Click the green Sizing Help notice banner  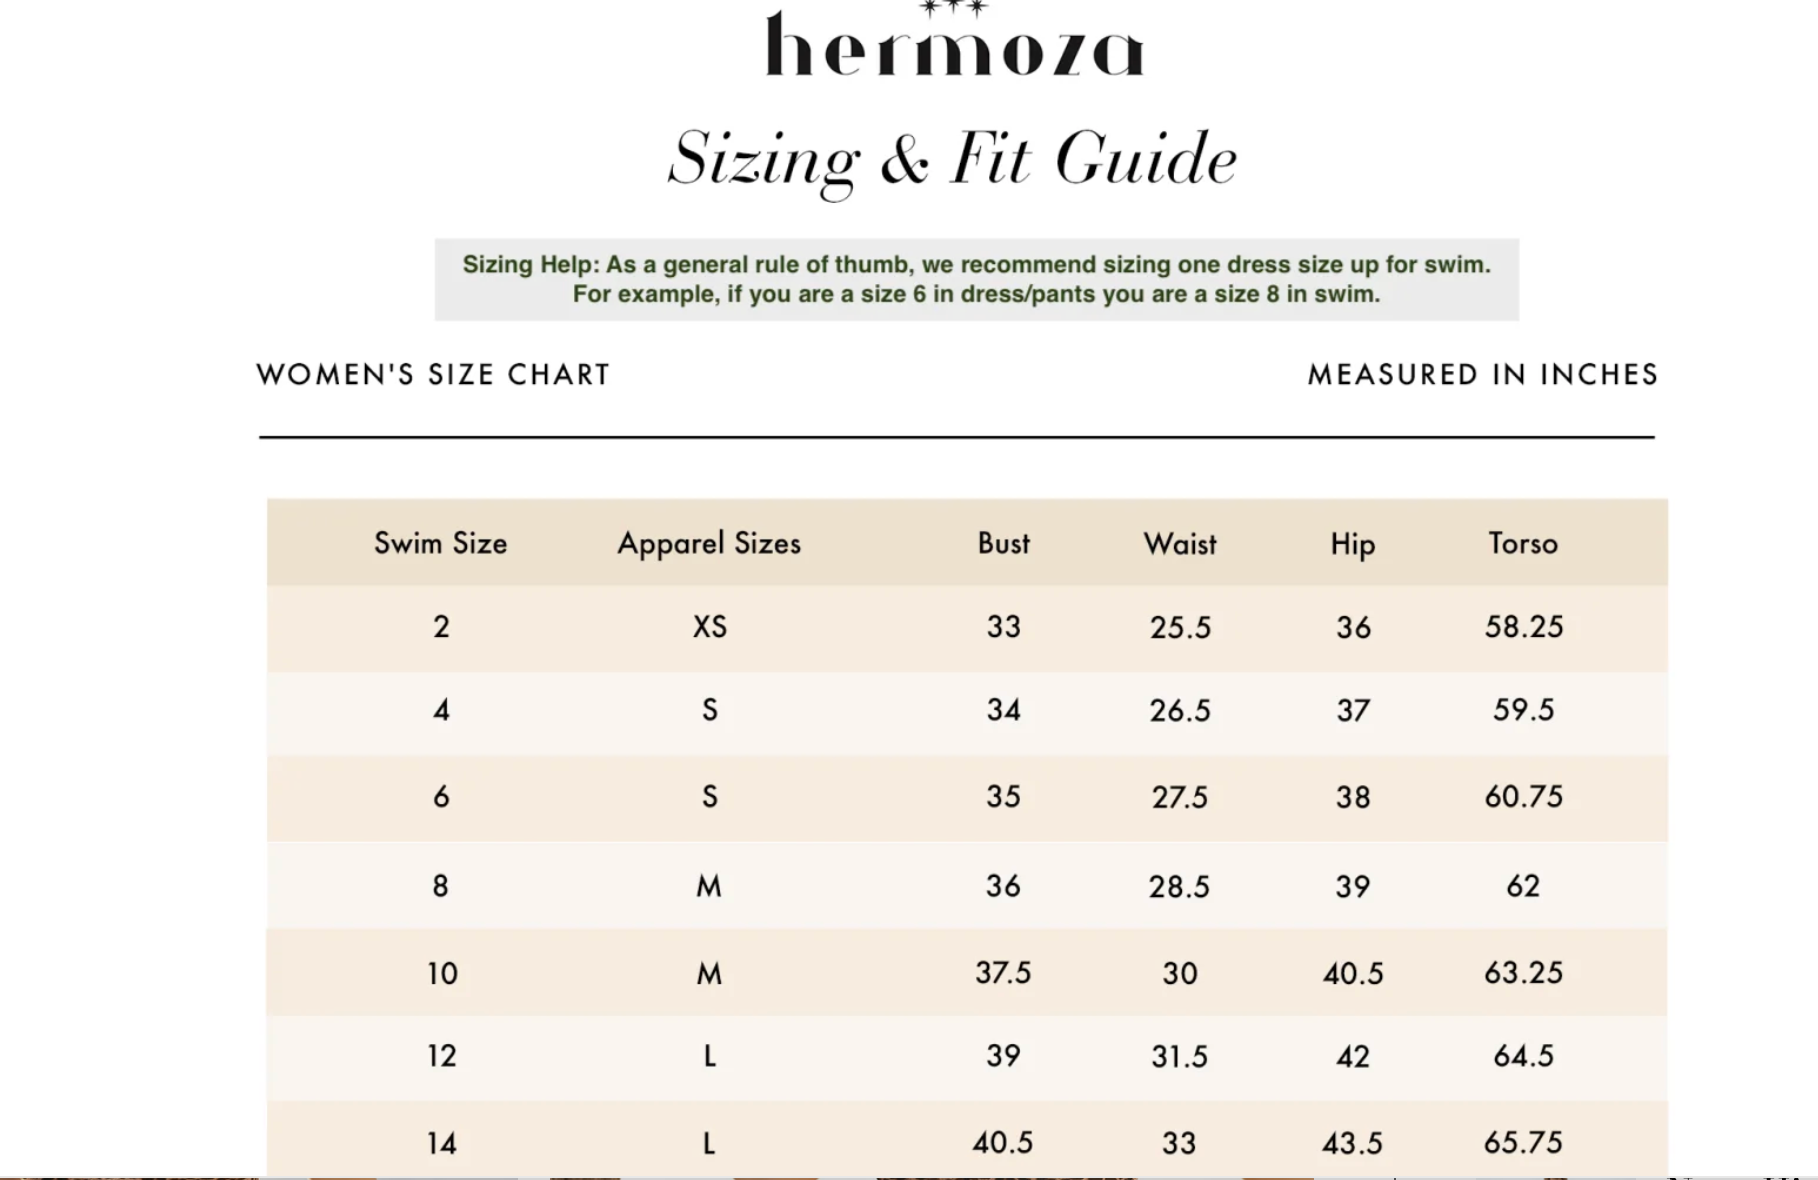click(976, 279)
